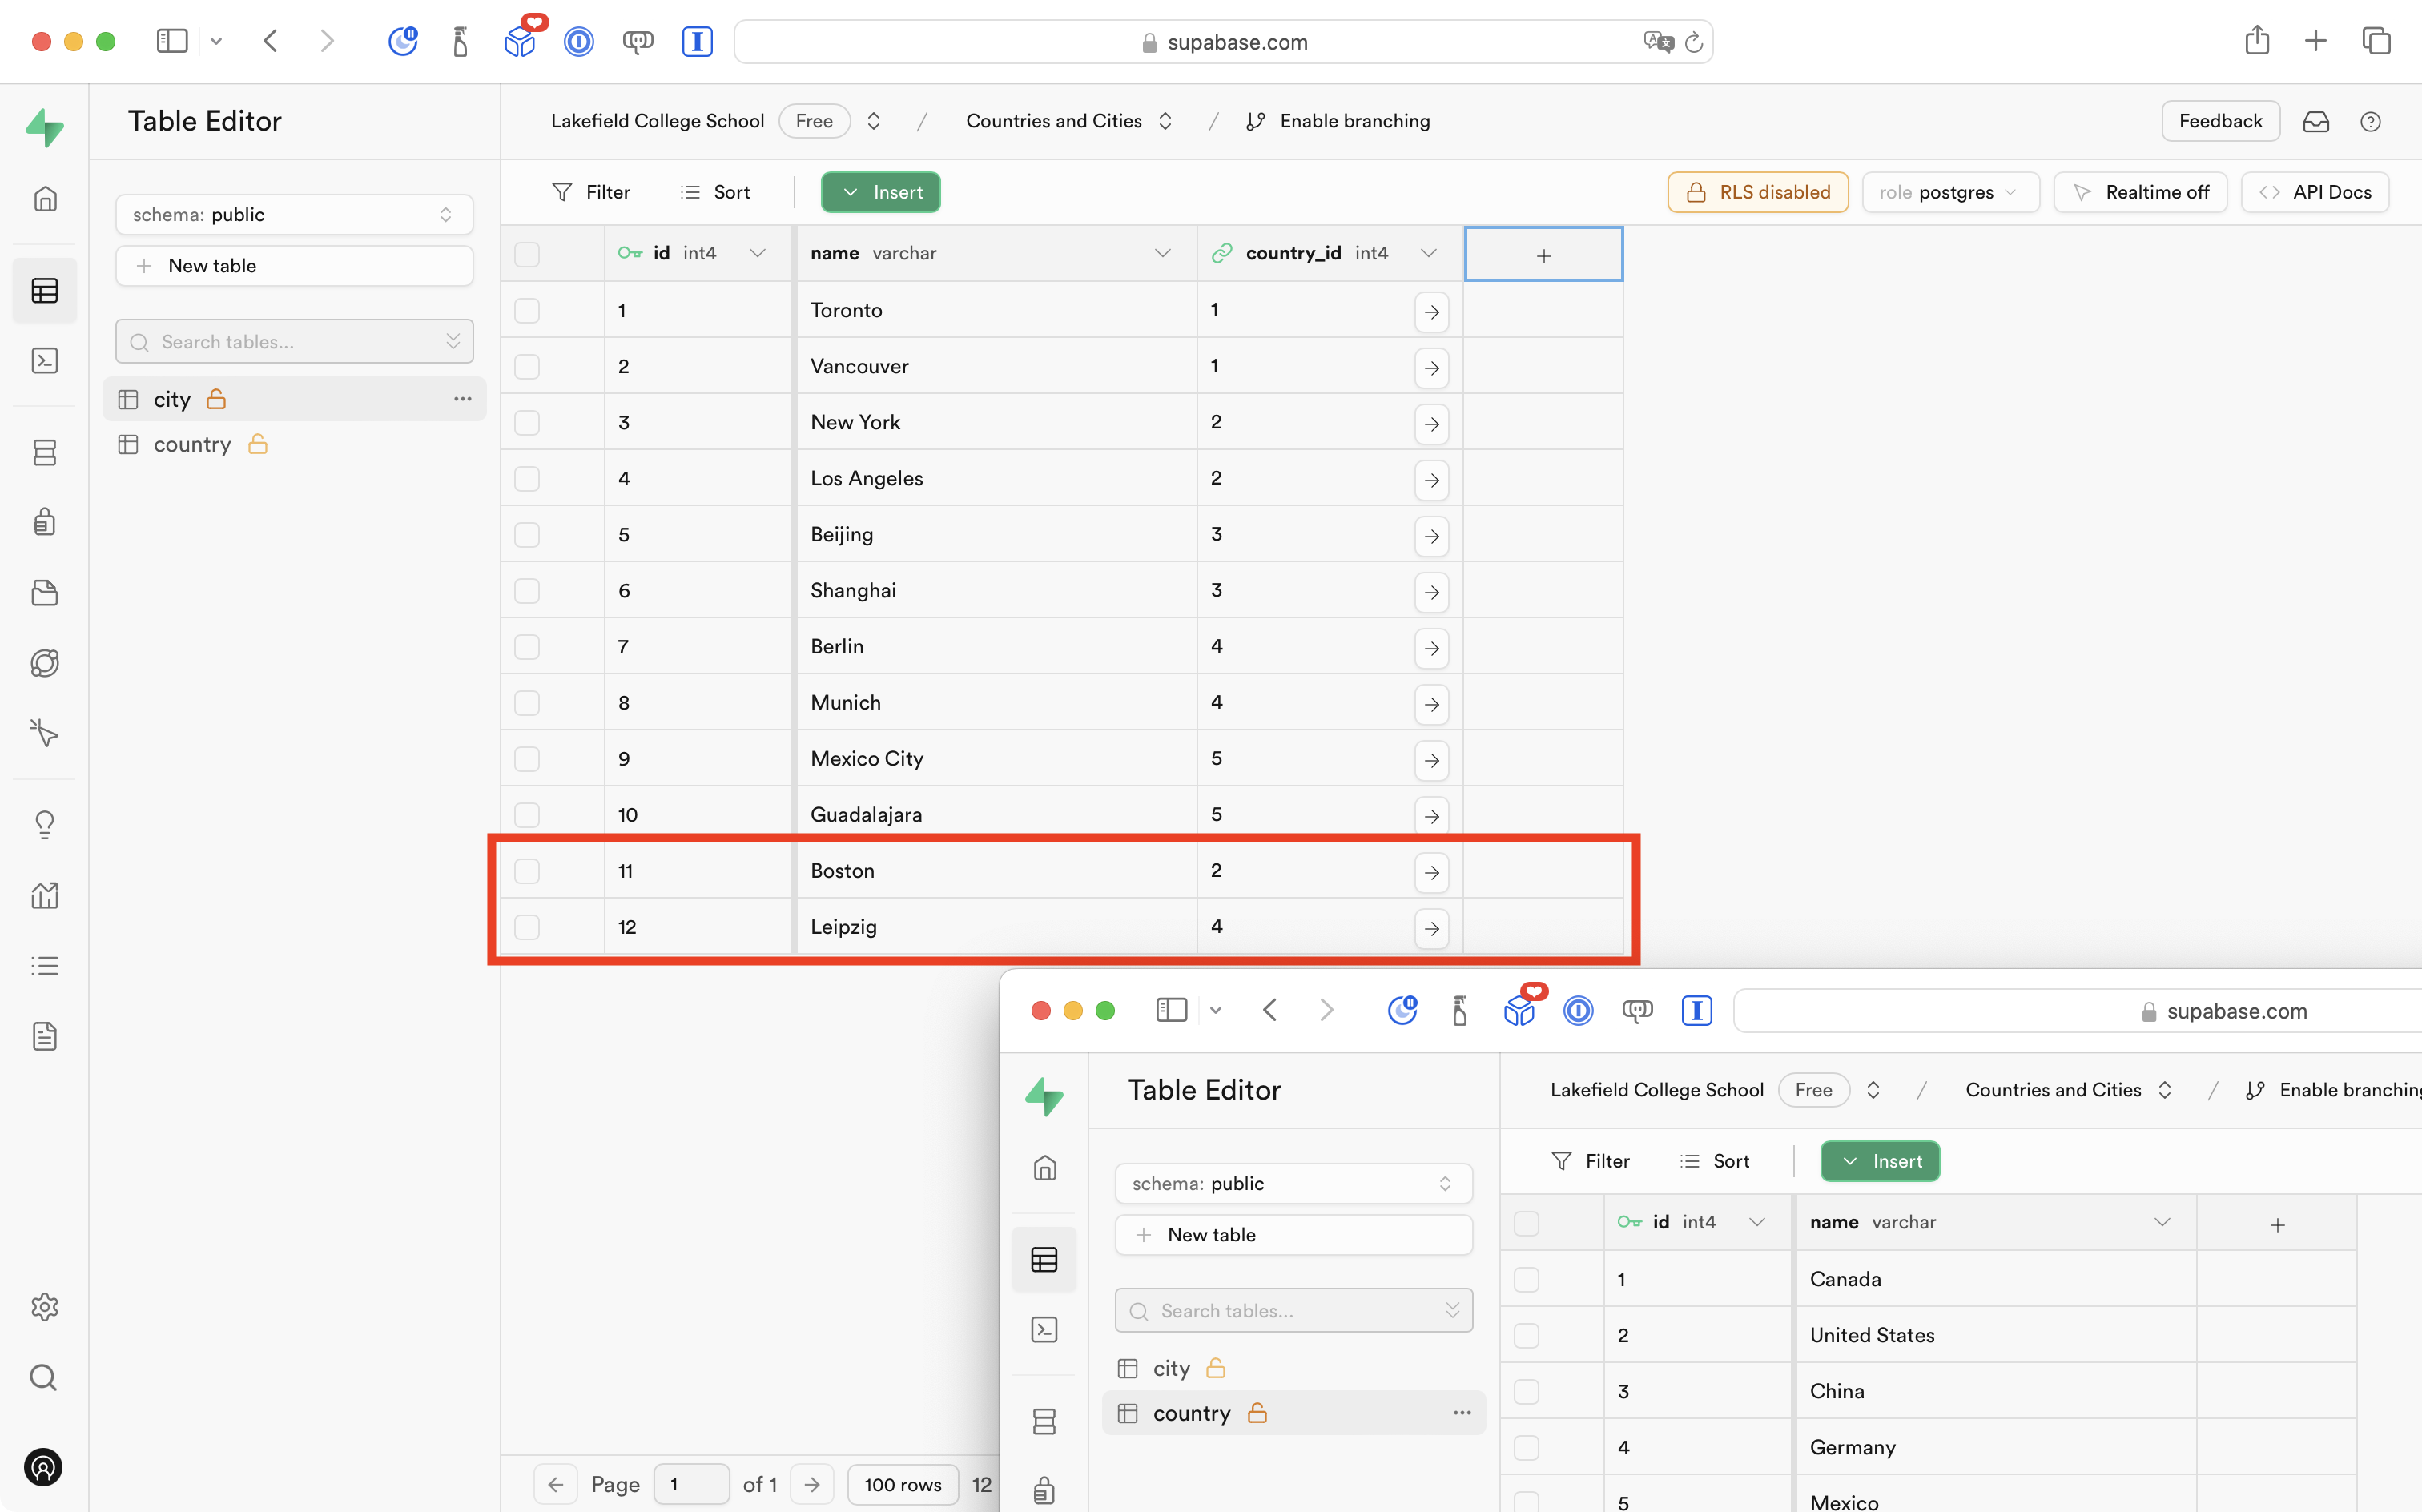Open the Storage sidebar icon
This screenshot has width=2422, height=1512.
45,593
